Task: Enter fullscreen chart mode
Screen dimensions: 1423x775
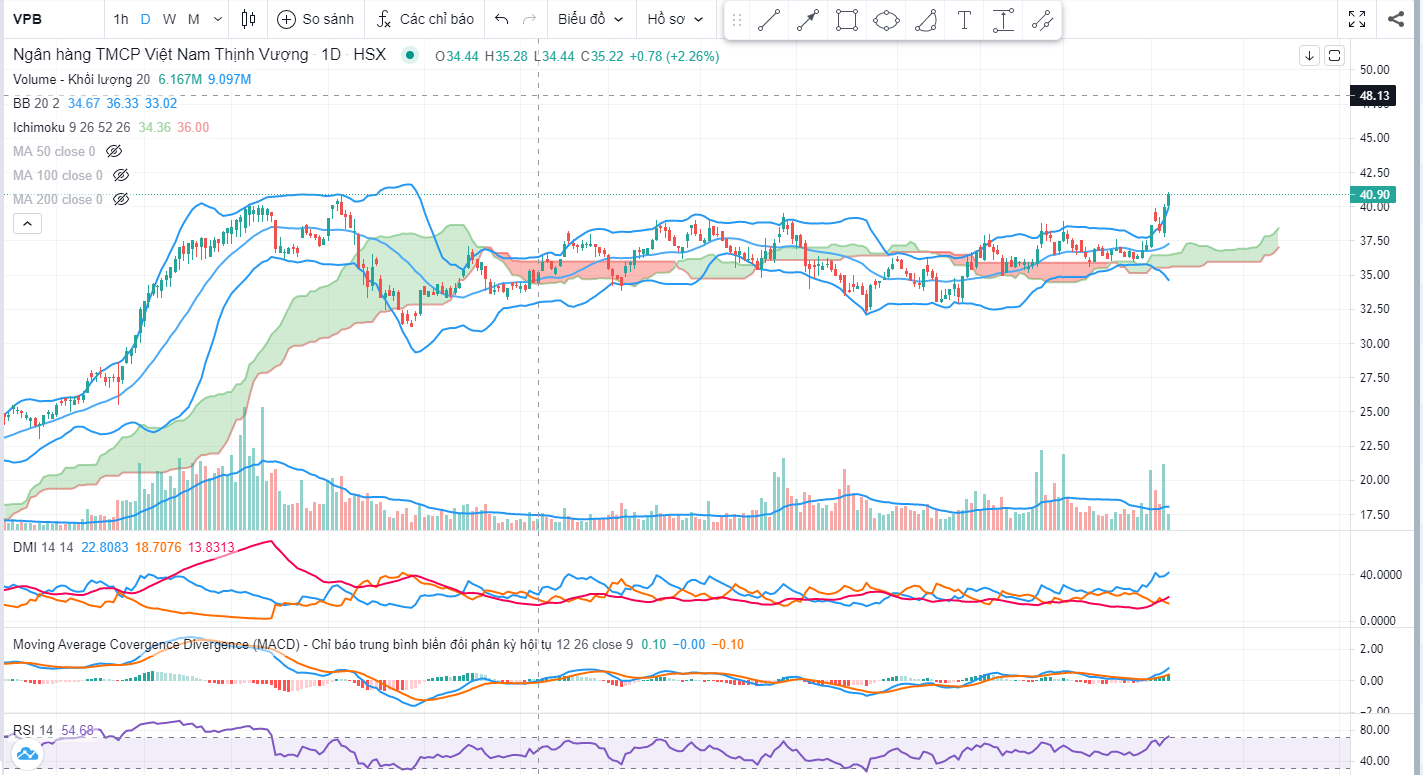Action: [x=1357, y=19]
